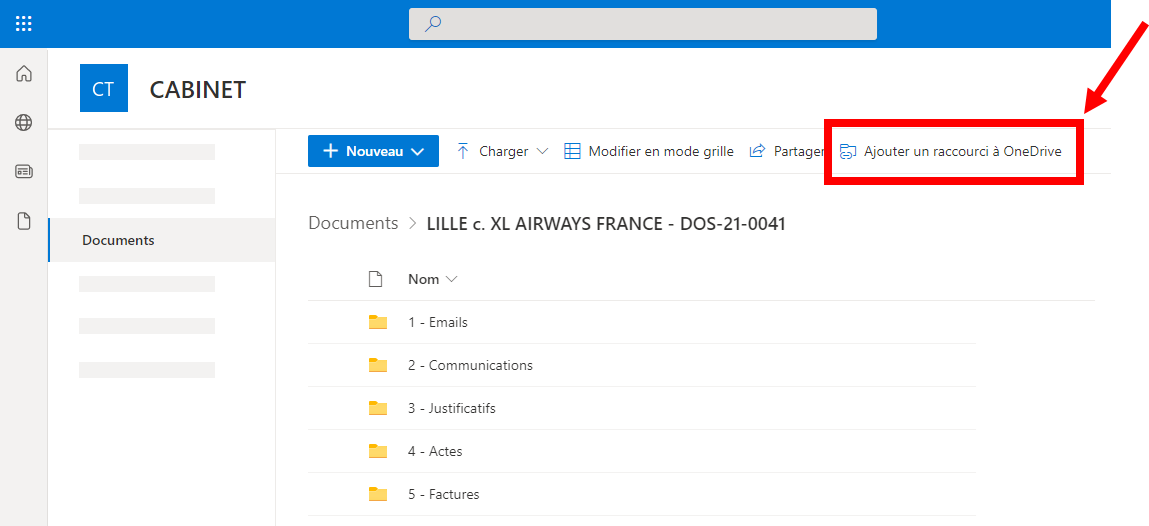Open the Charger dropdown arrow
The height and width of the screenshot is (526, 1149).
click(542, 152)
